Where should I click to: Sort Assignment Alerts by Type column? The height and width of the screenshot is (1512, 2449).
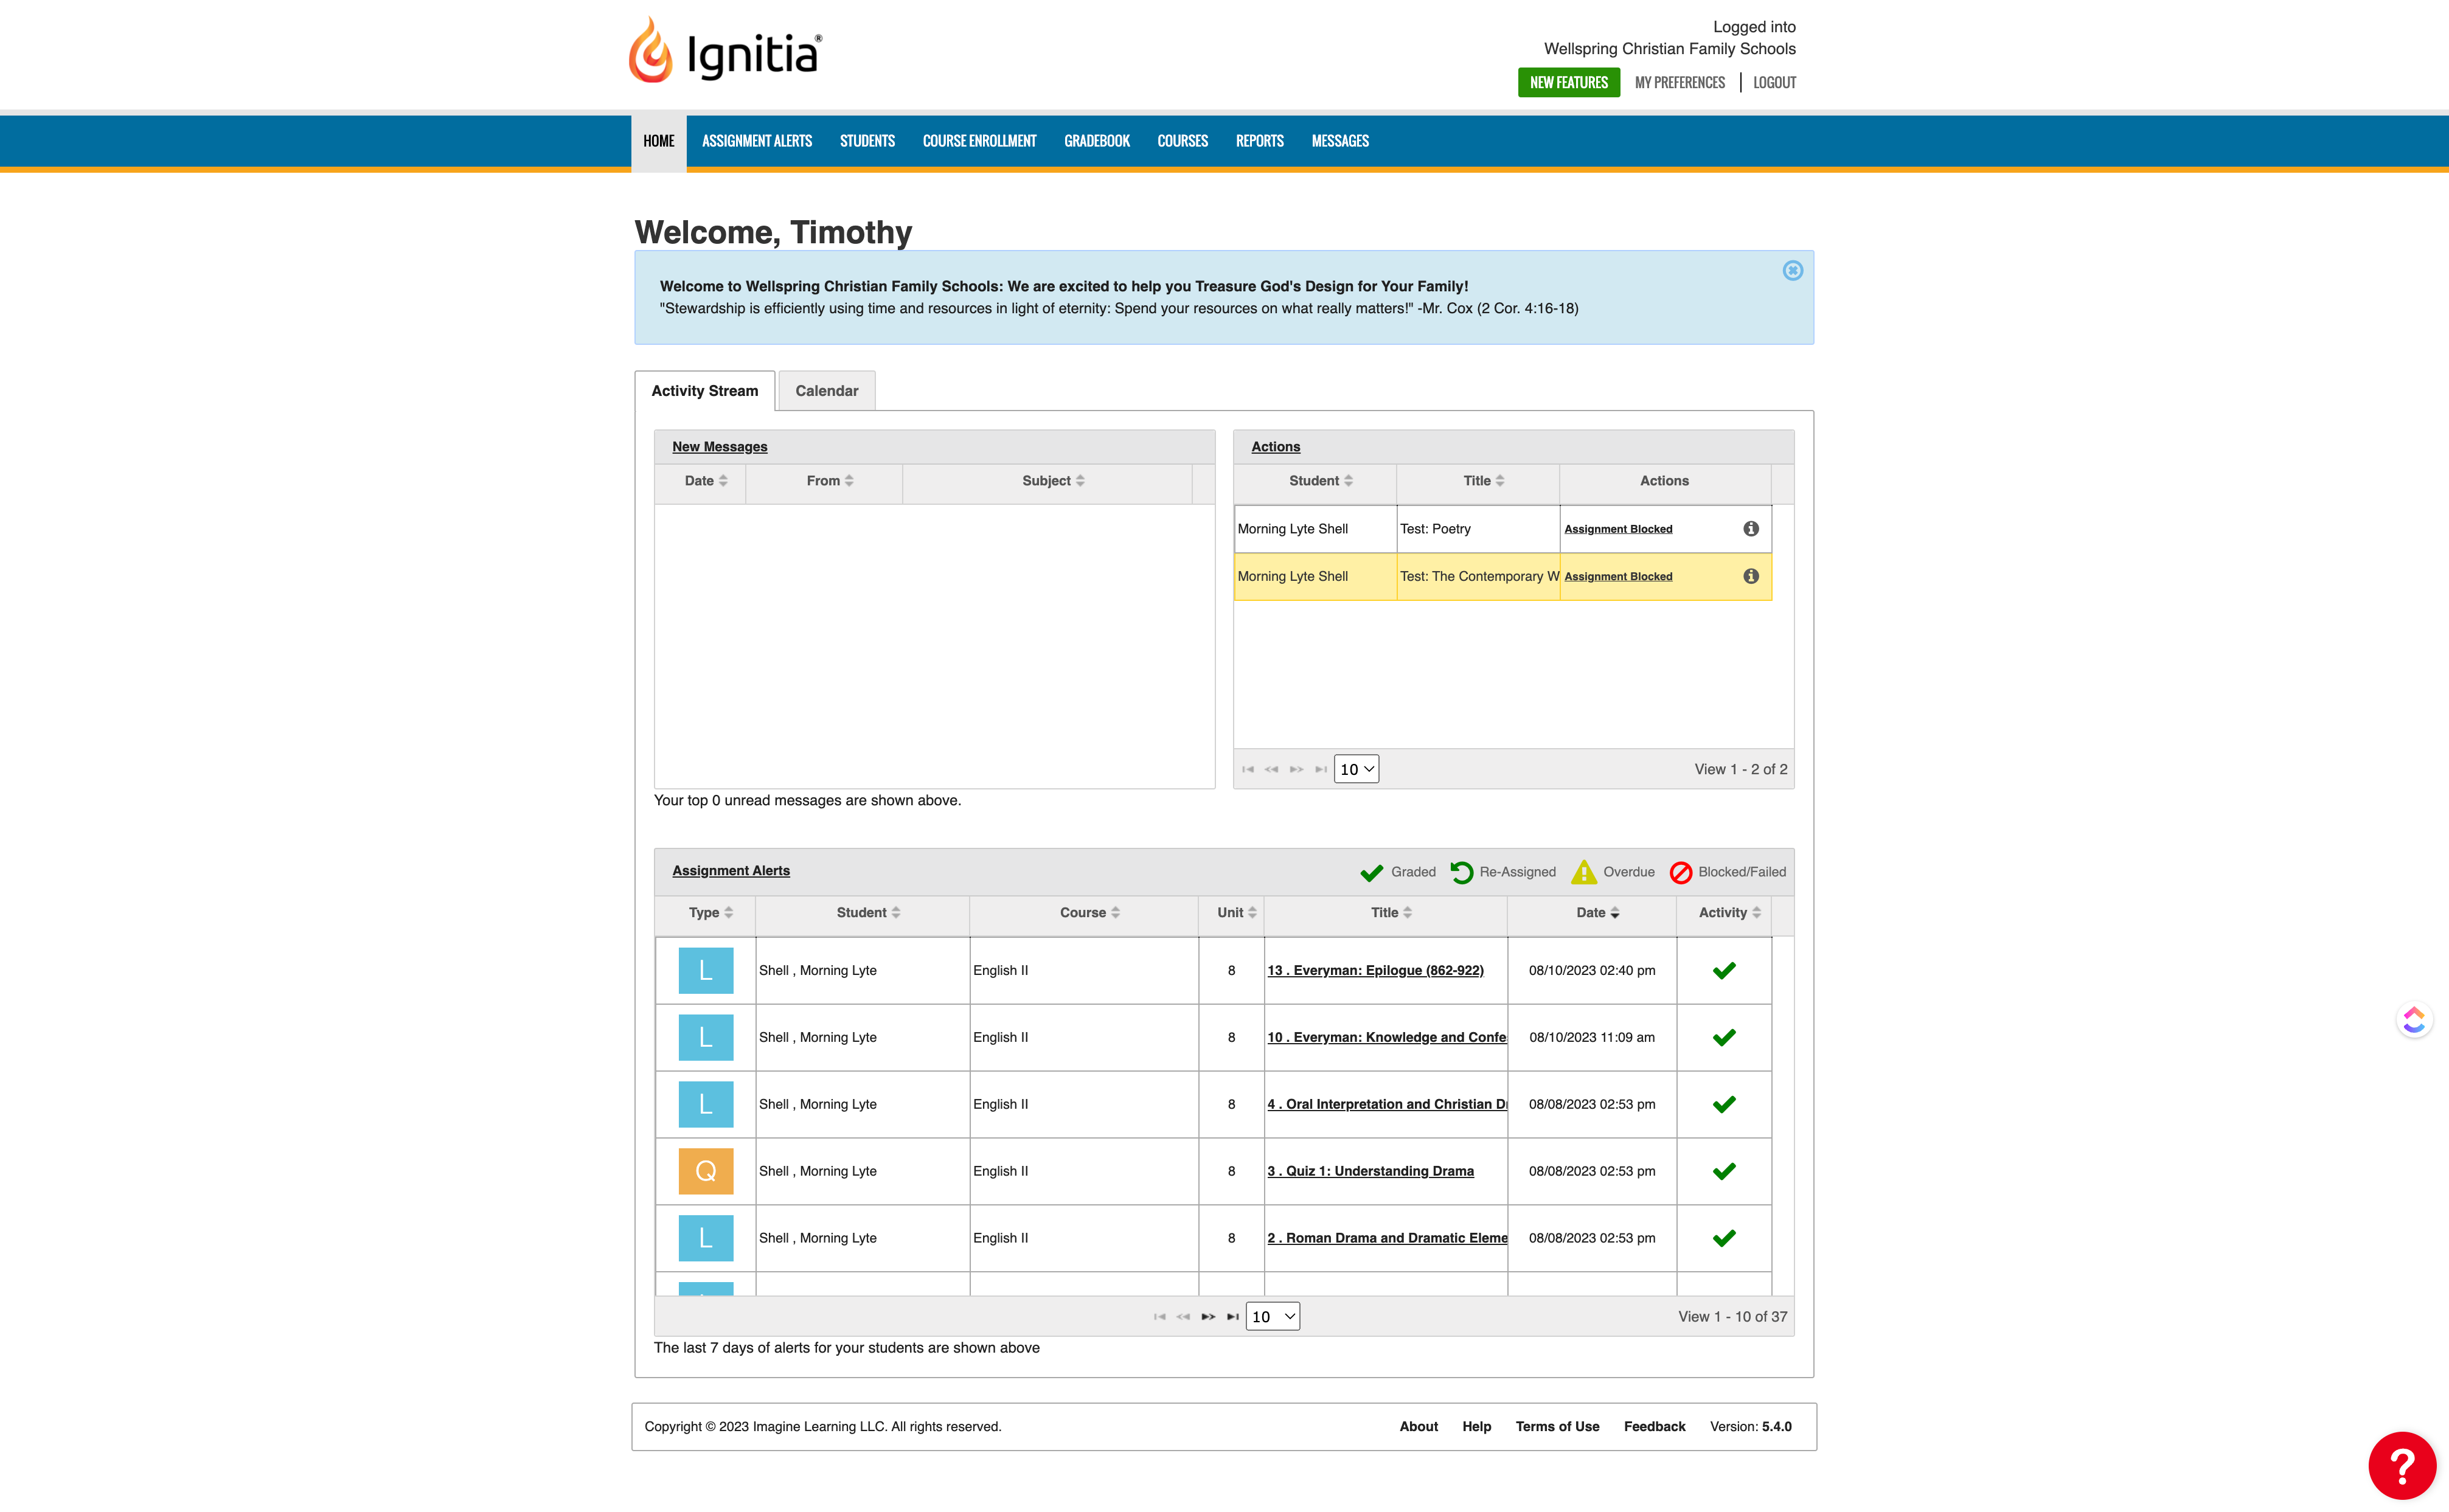[x=710, y=913]
